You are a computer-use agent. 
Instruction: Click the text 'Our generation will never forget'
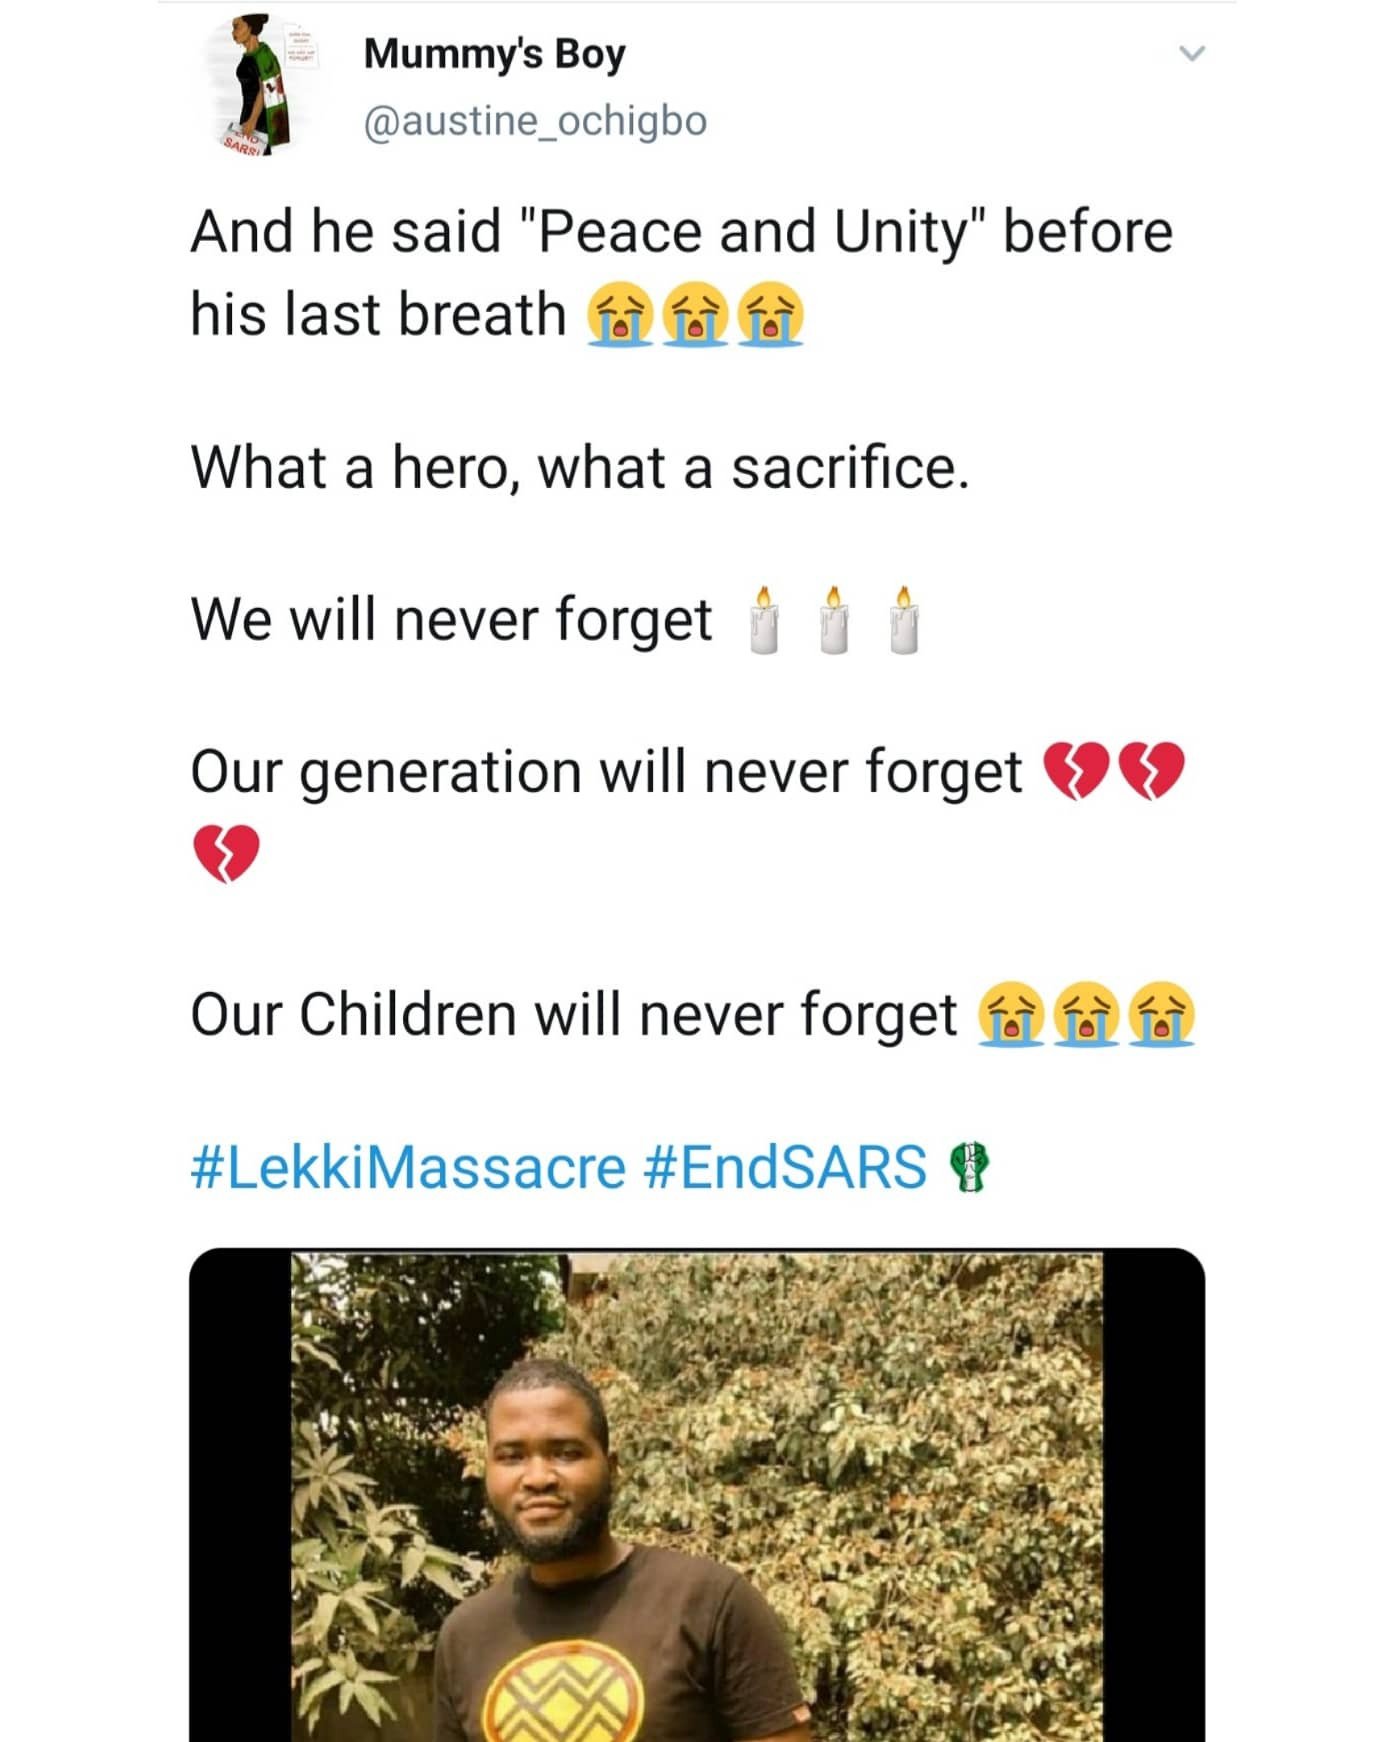606,772
